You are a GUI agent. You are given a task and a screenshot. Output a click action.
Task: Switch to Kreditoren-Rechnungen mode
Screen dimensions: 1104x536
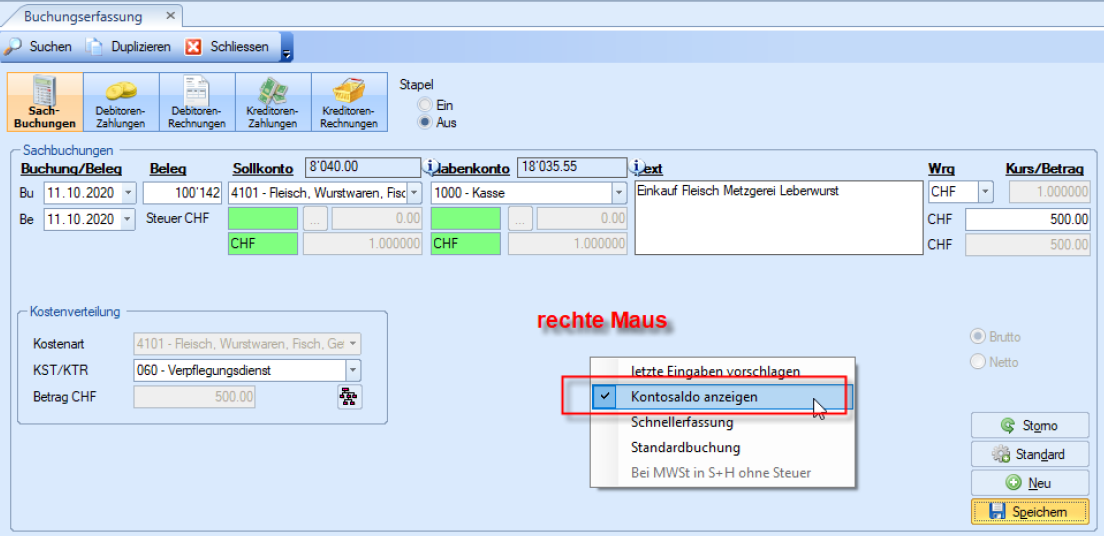coord(349,102)
